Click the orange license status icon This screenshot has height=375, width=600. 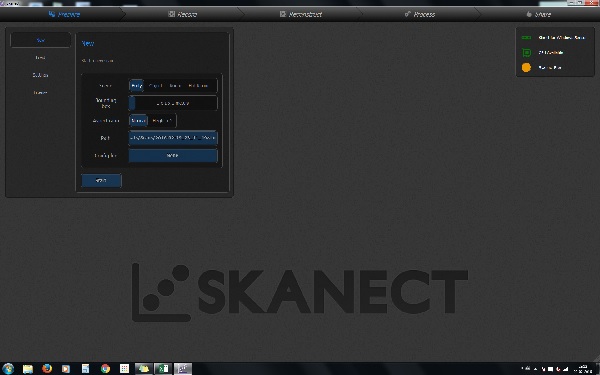click(x=527, y=67)
